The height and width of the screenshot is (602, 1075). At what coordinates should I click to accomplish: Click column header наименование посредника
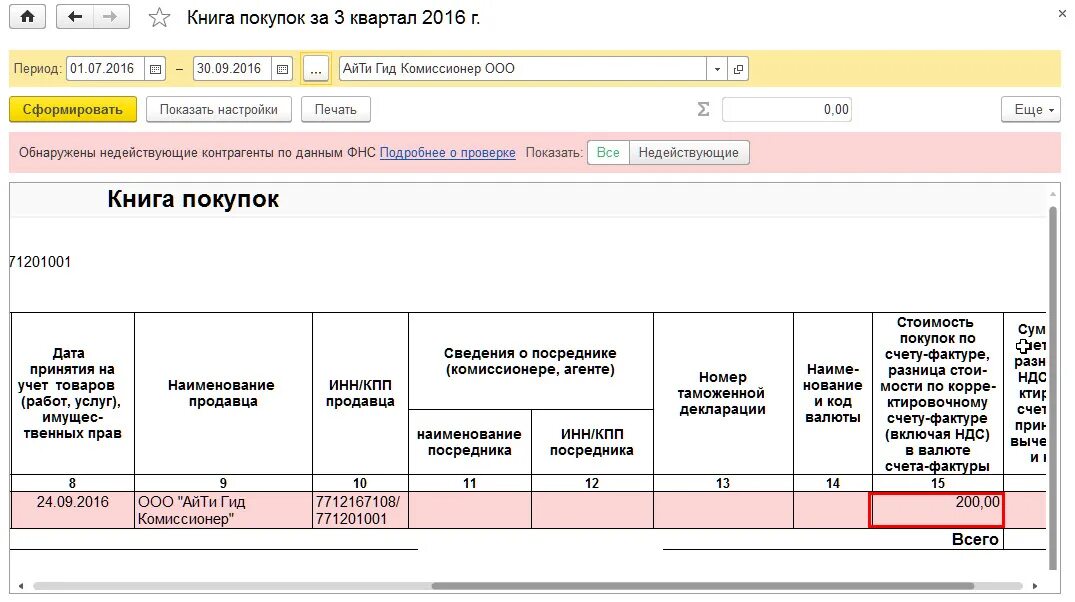coord(470,442)
